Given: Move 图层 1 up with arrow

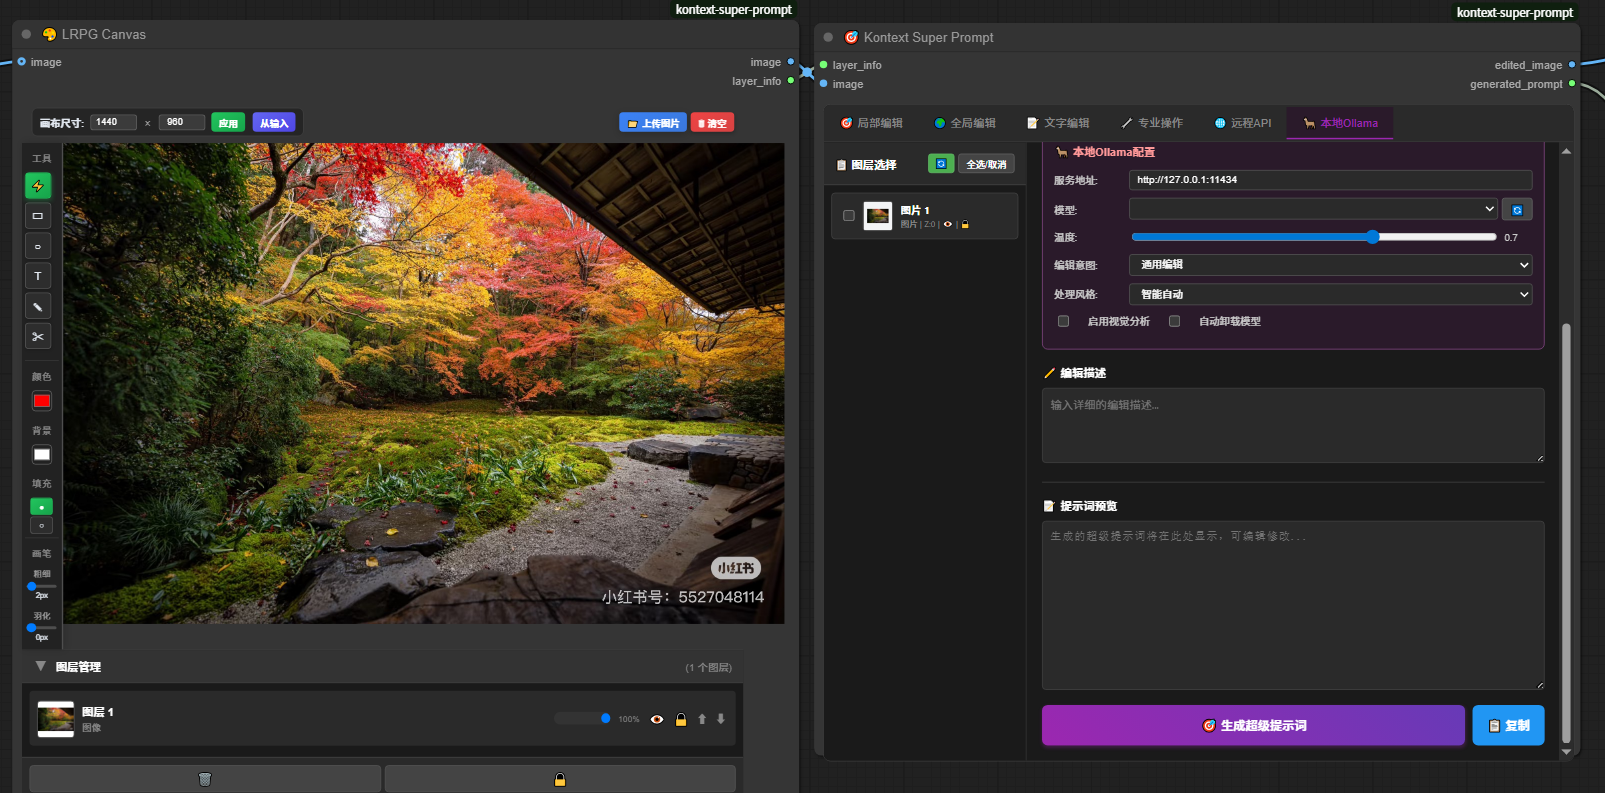Looking at the screenshot, I should coord(702,719).
